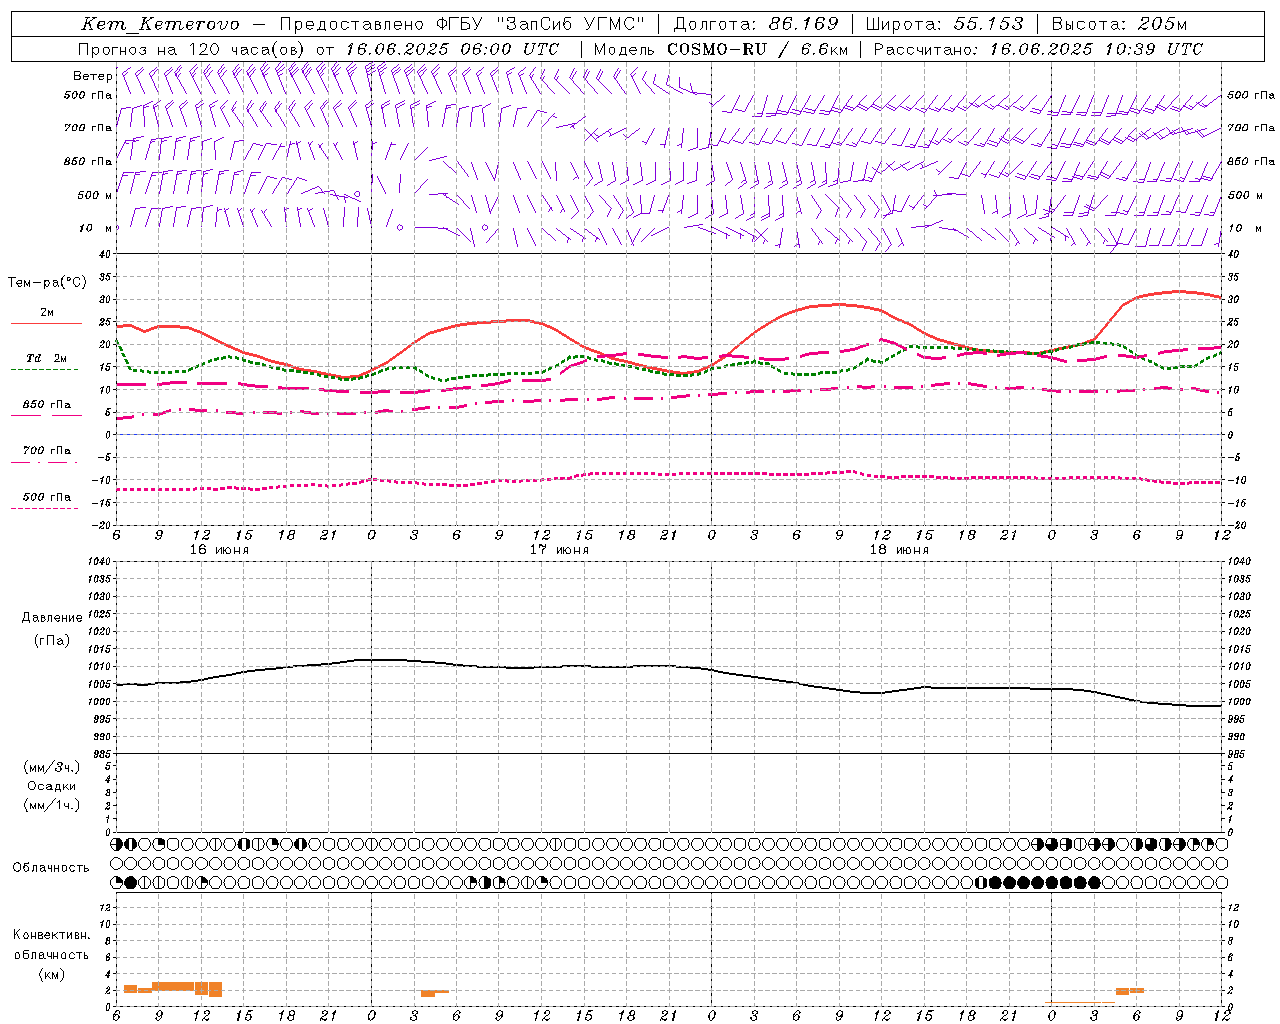Image resolution: width=1280 pixels, height=1024 pixels.
Task: Click the 'Модель COSMO-RU / 6.6км' text
Action: click(x=720, y=49)
